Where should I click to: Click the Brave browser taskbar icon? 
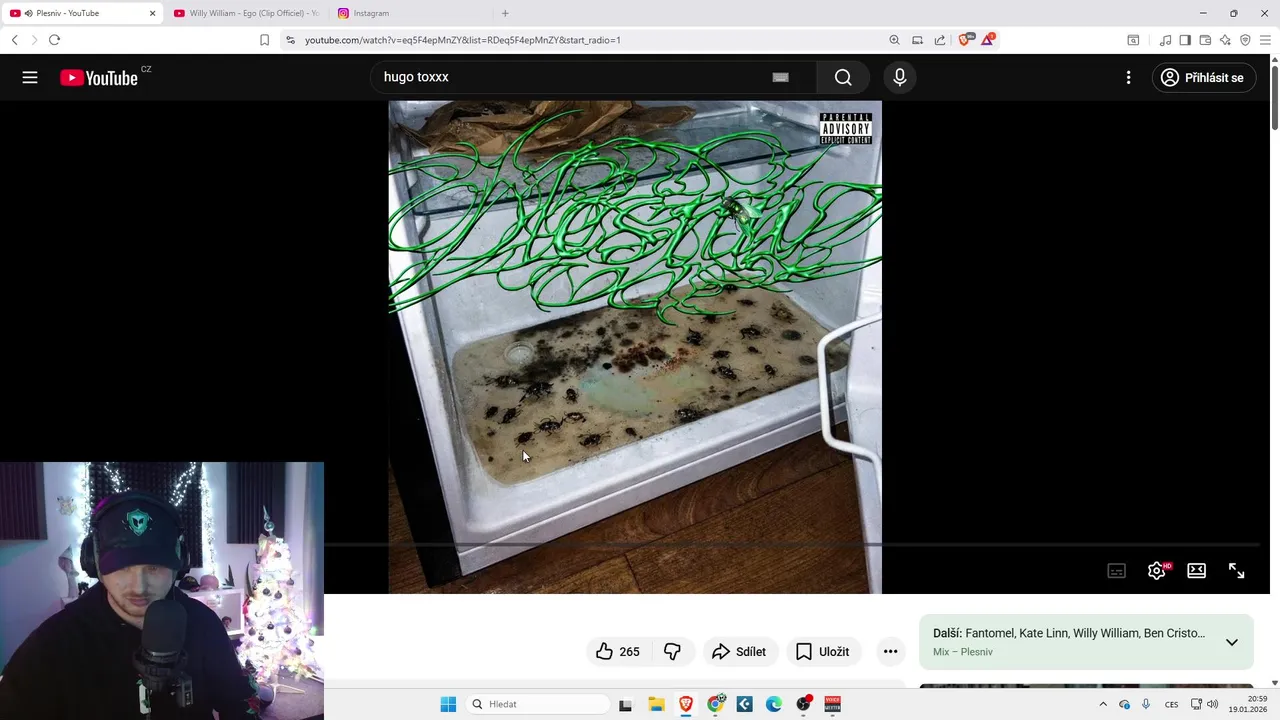click(x=686, y=704)
